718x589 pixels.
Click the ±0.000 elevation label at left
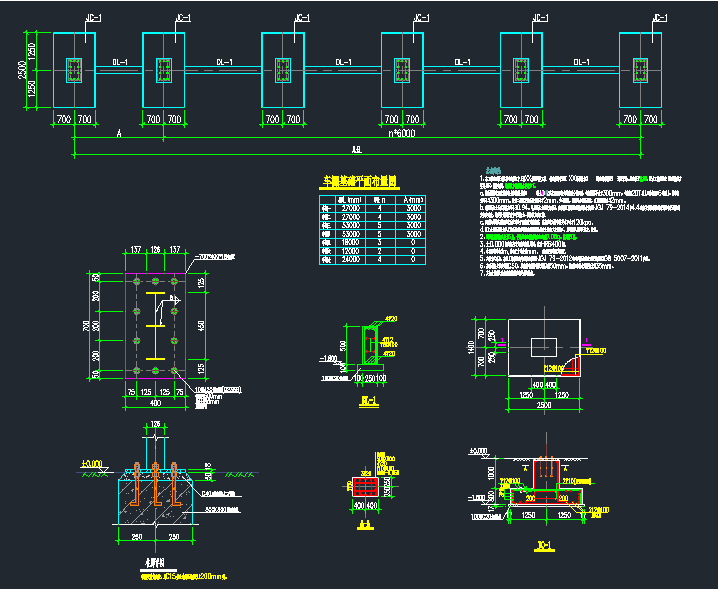click(x=92, y=464)
